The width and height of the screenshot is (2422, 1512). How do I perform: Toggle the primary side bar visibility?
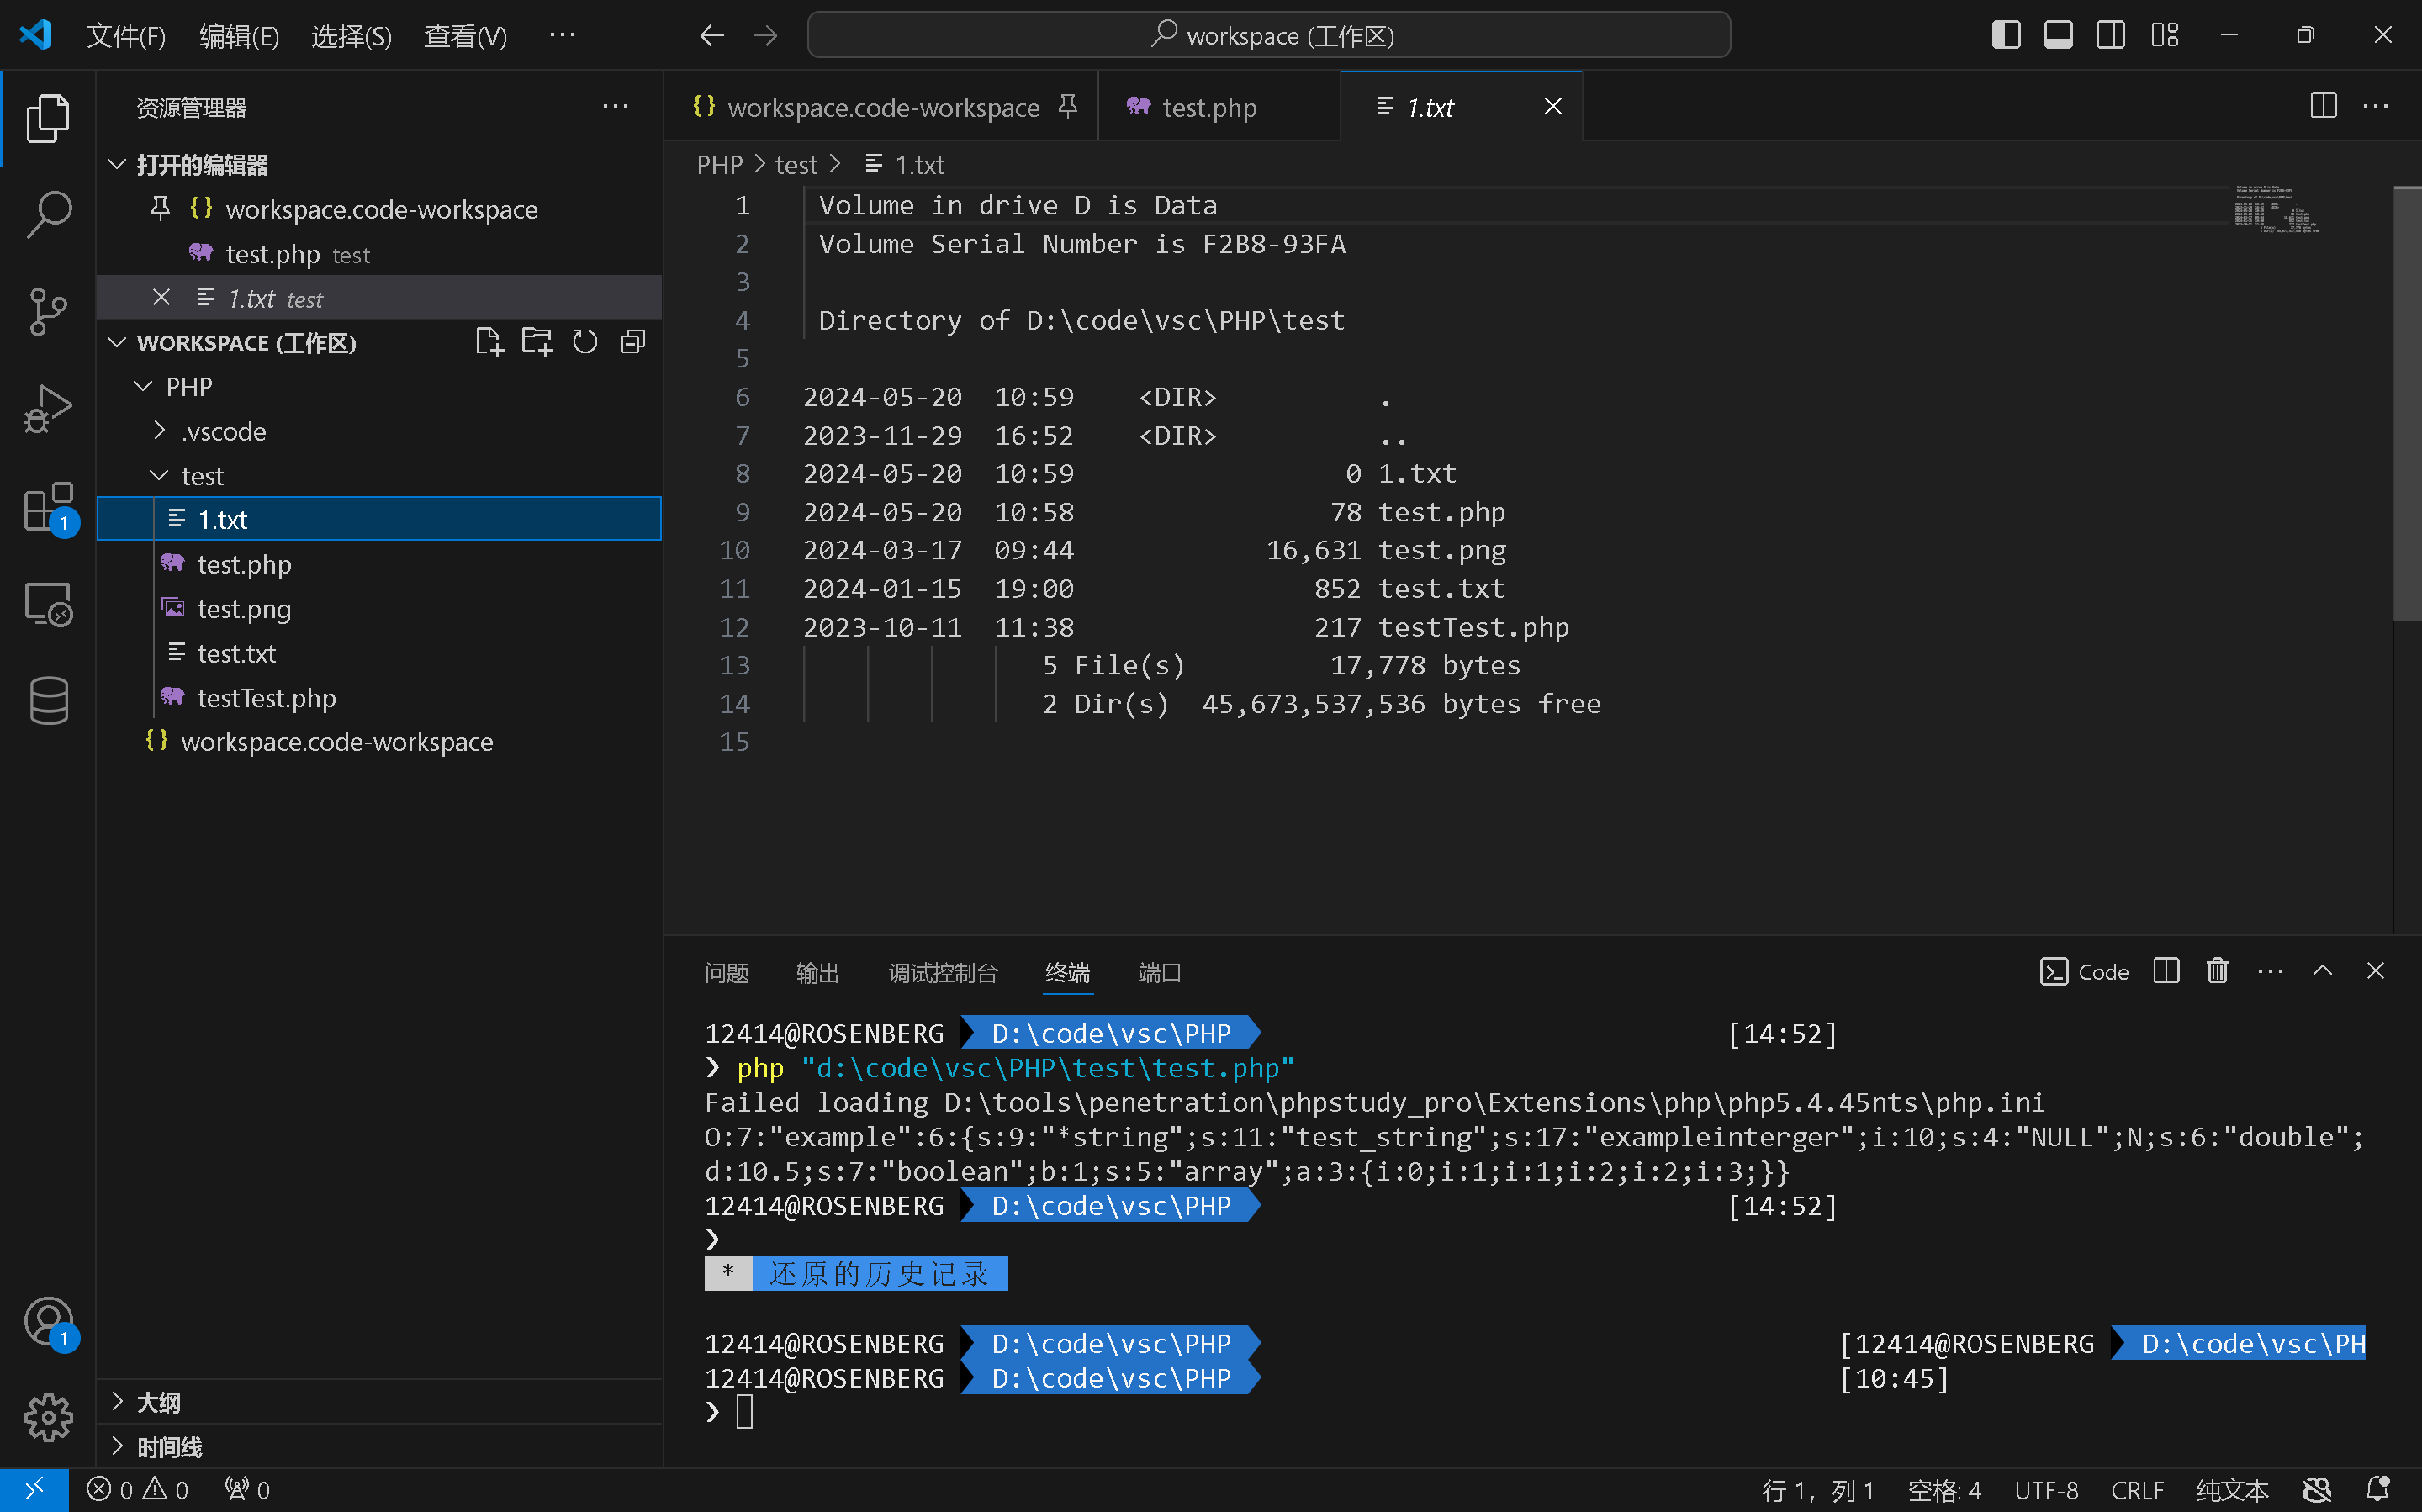pos(2006,35)
